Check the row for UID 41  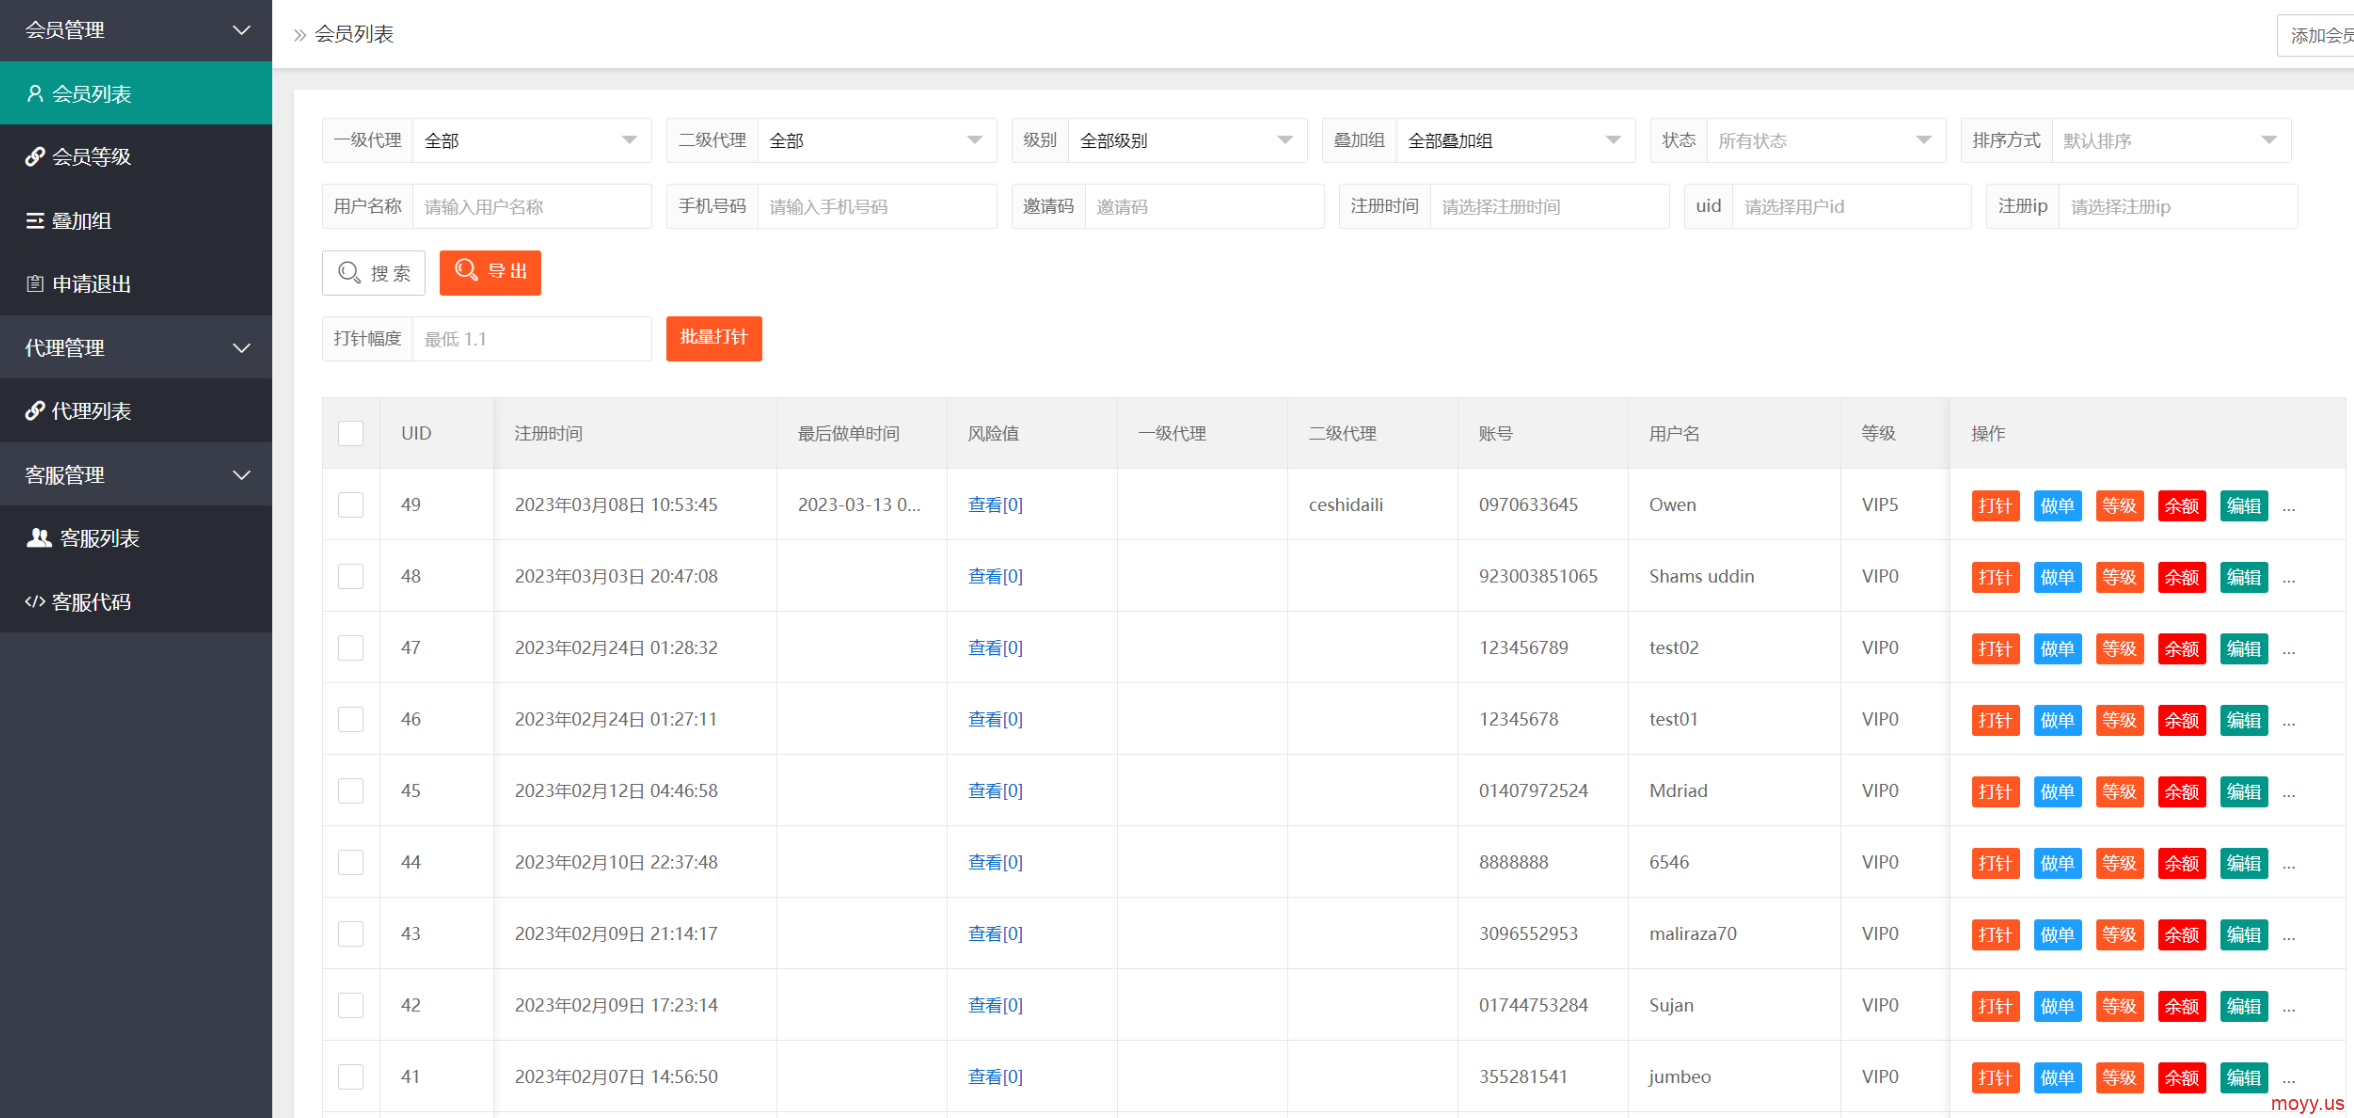pyautogui.click(x=350, y=1076)
